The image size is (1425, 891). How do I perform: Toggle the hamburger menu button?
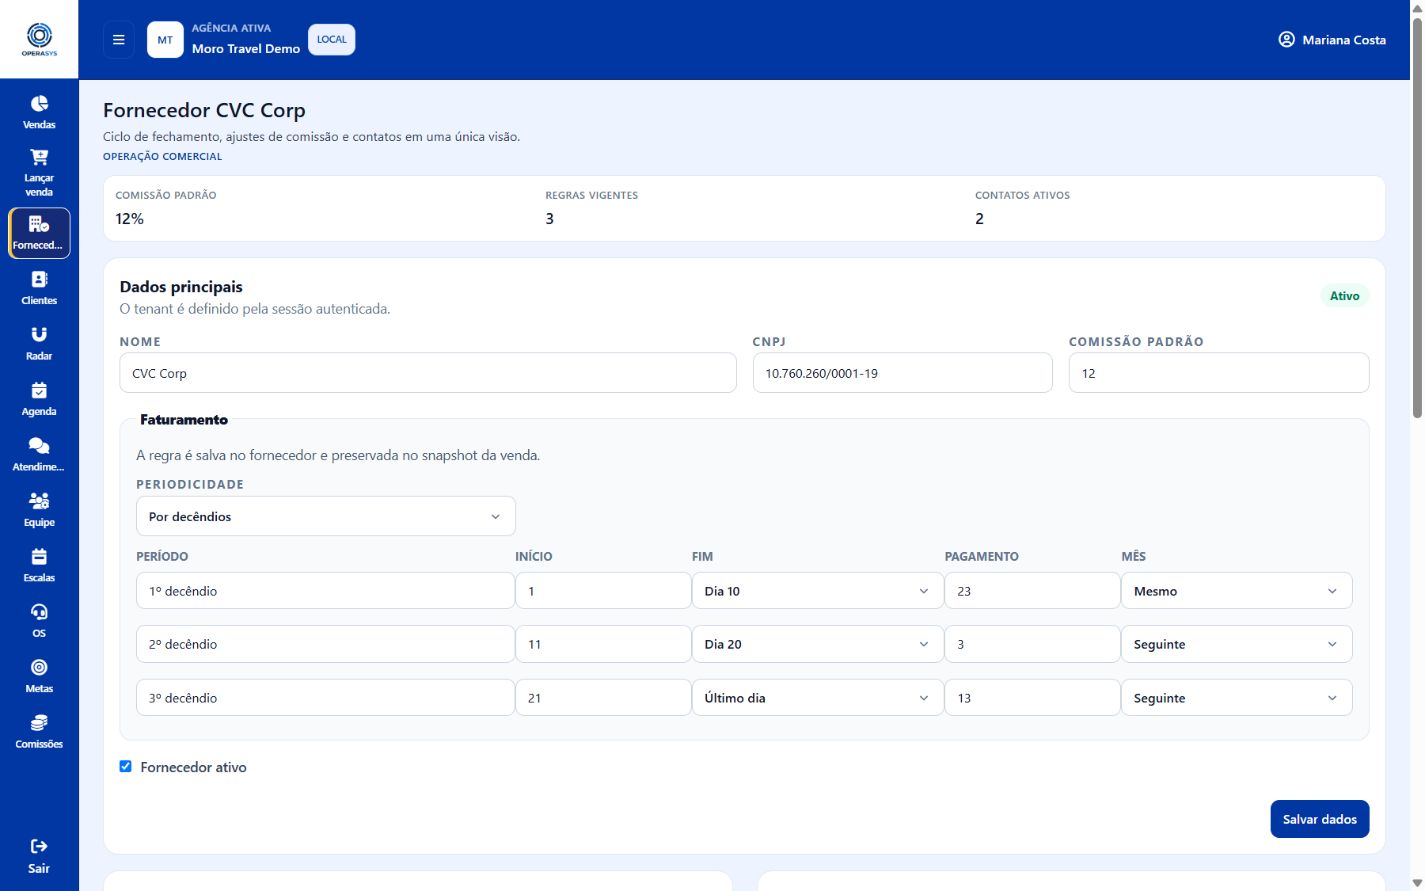[x=119, y=40]
